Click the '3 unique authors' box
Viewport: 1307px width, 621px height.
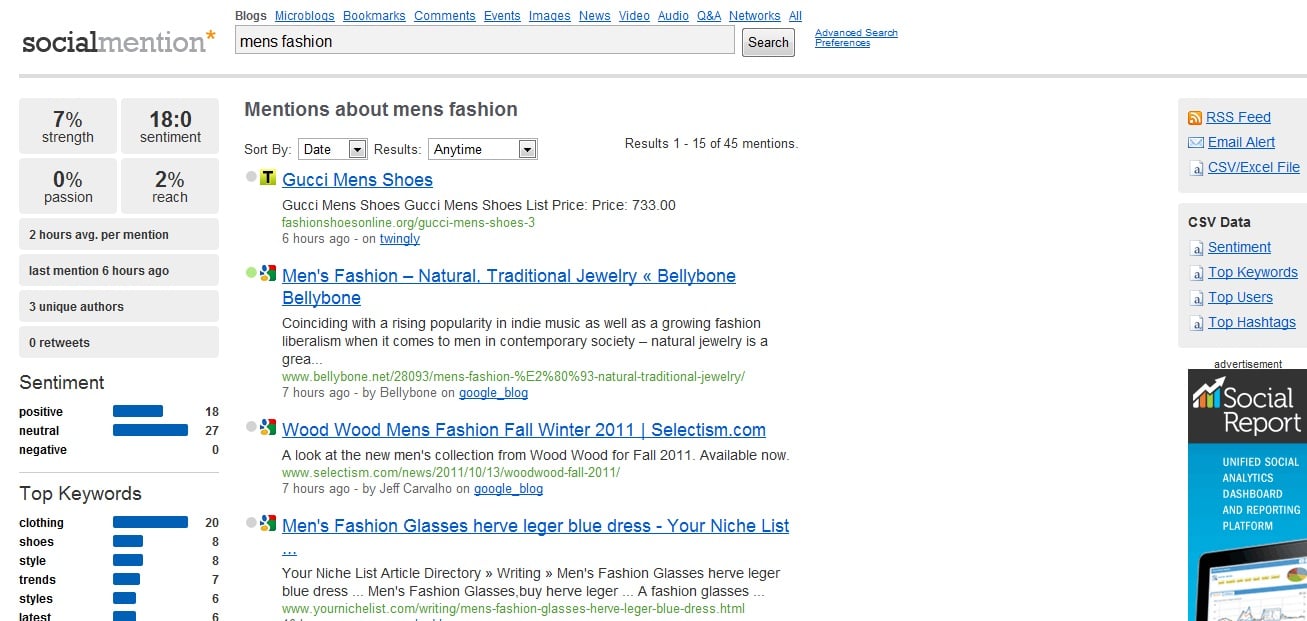(x=119, y=306)
